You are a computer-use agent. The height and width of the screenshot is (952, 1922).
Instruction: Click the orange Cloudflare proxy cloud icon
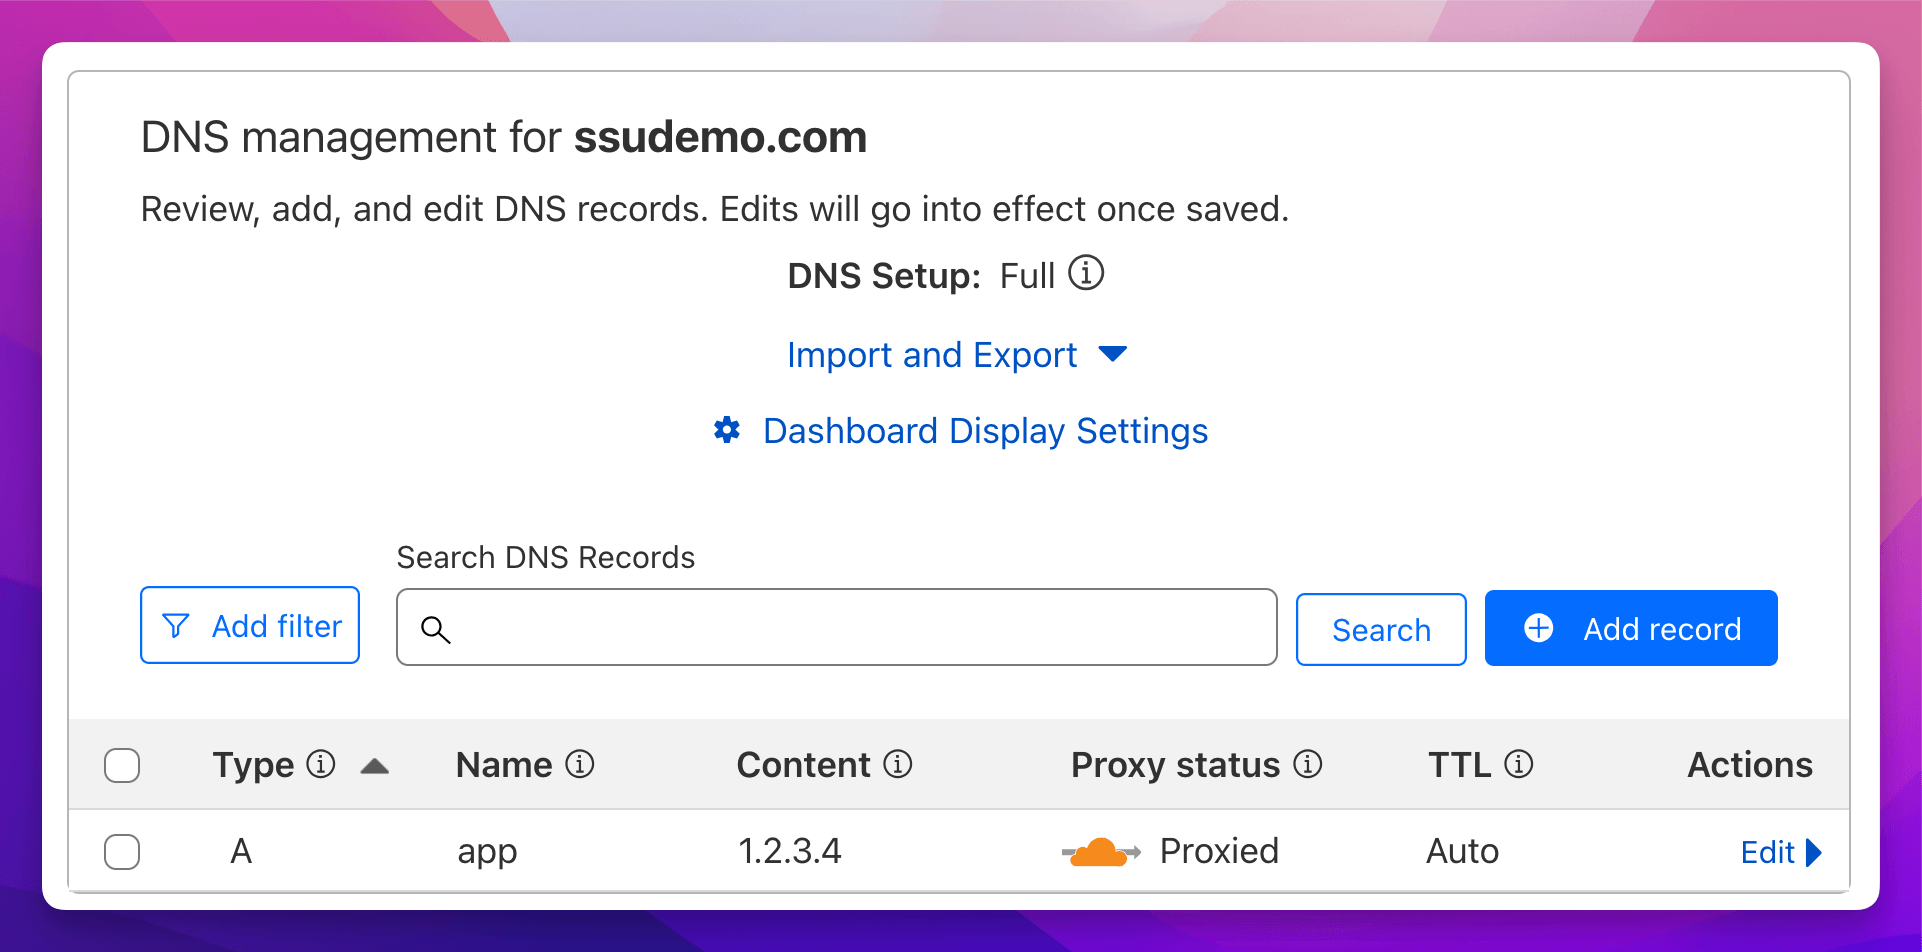(1100, 850)
